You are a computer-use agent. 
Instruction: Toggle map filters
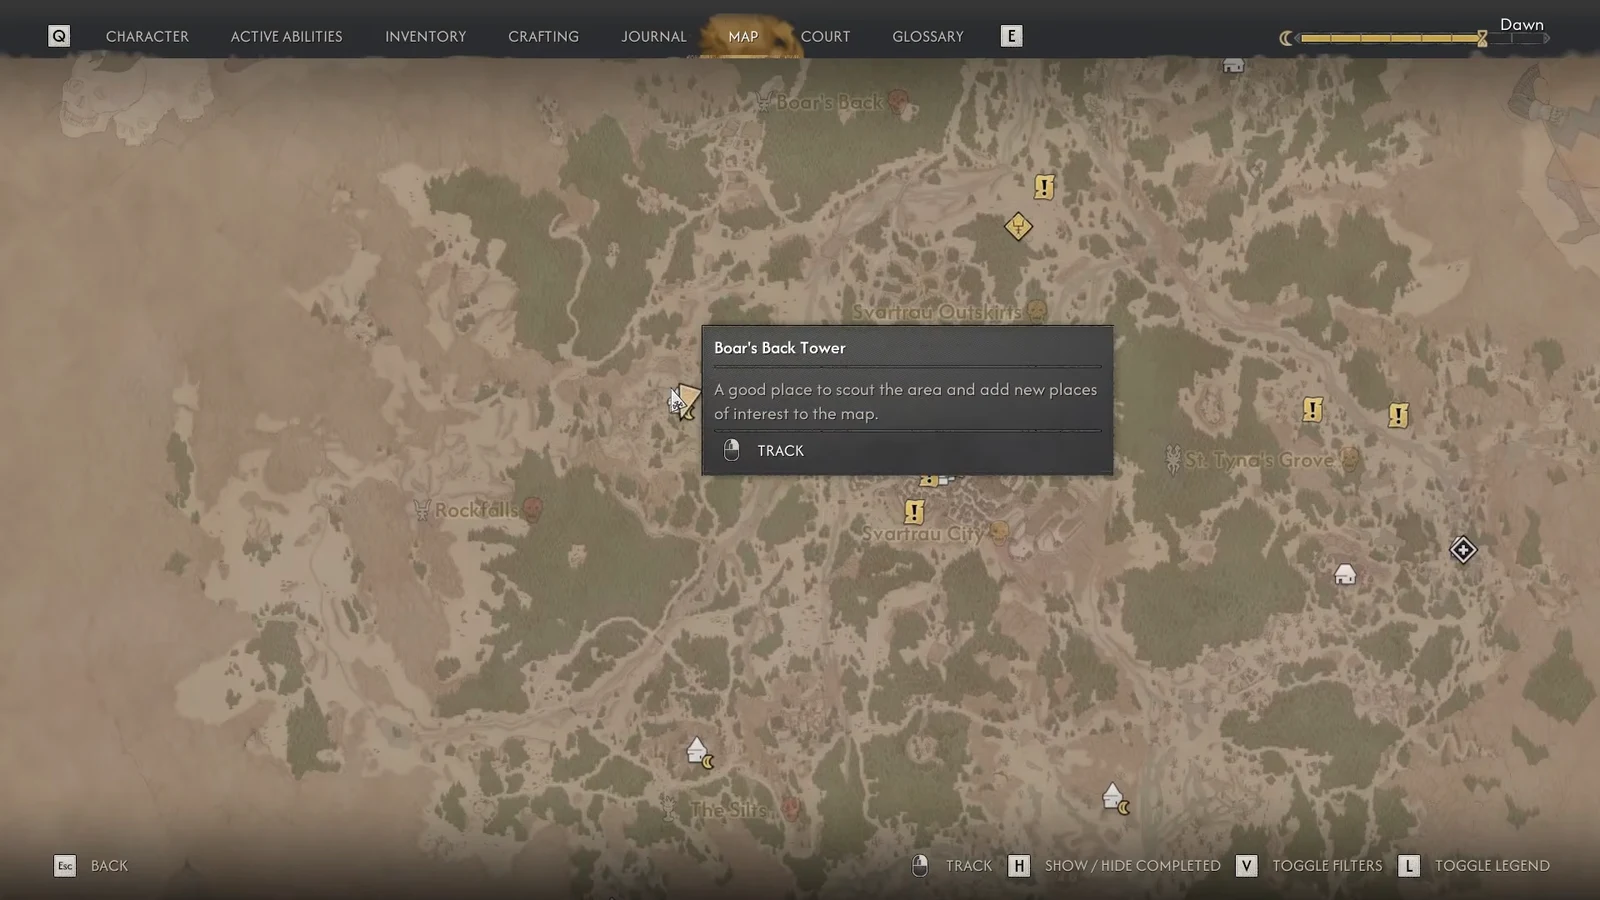(x=1327, y=866)
